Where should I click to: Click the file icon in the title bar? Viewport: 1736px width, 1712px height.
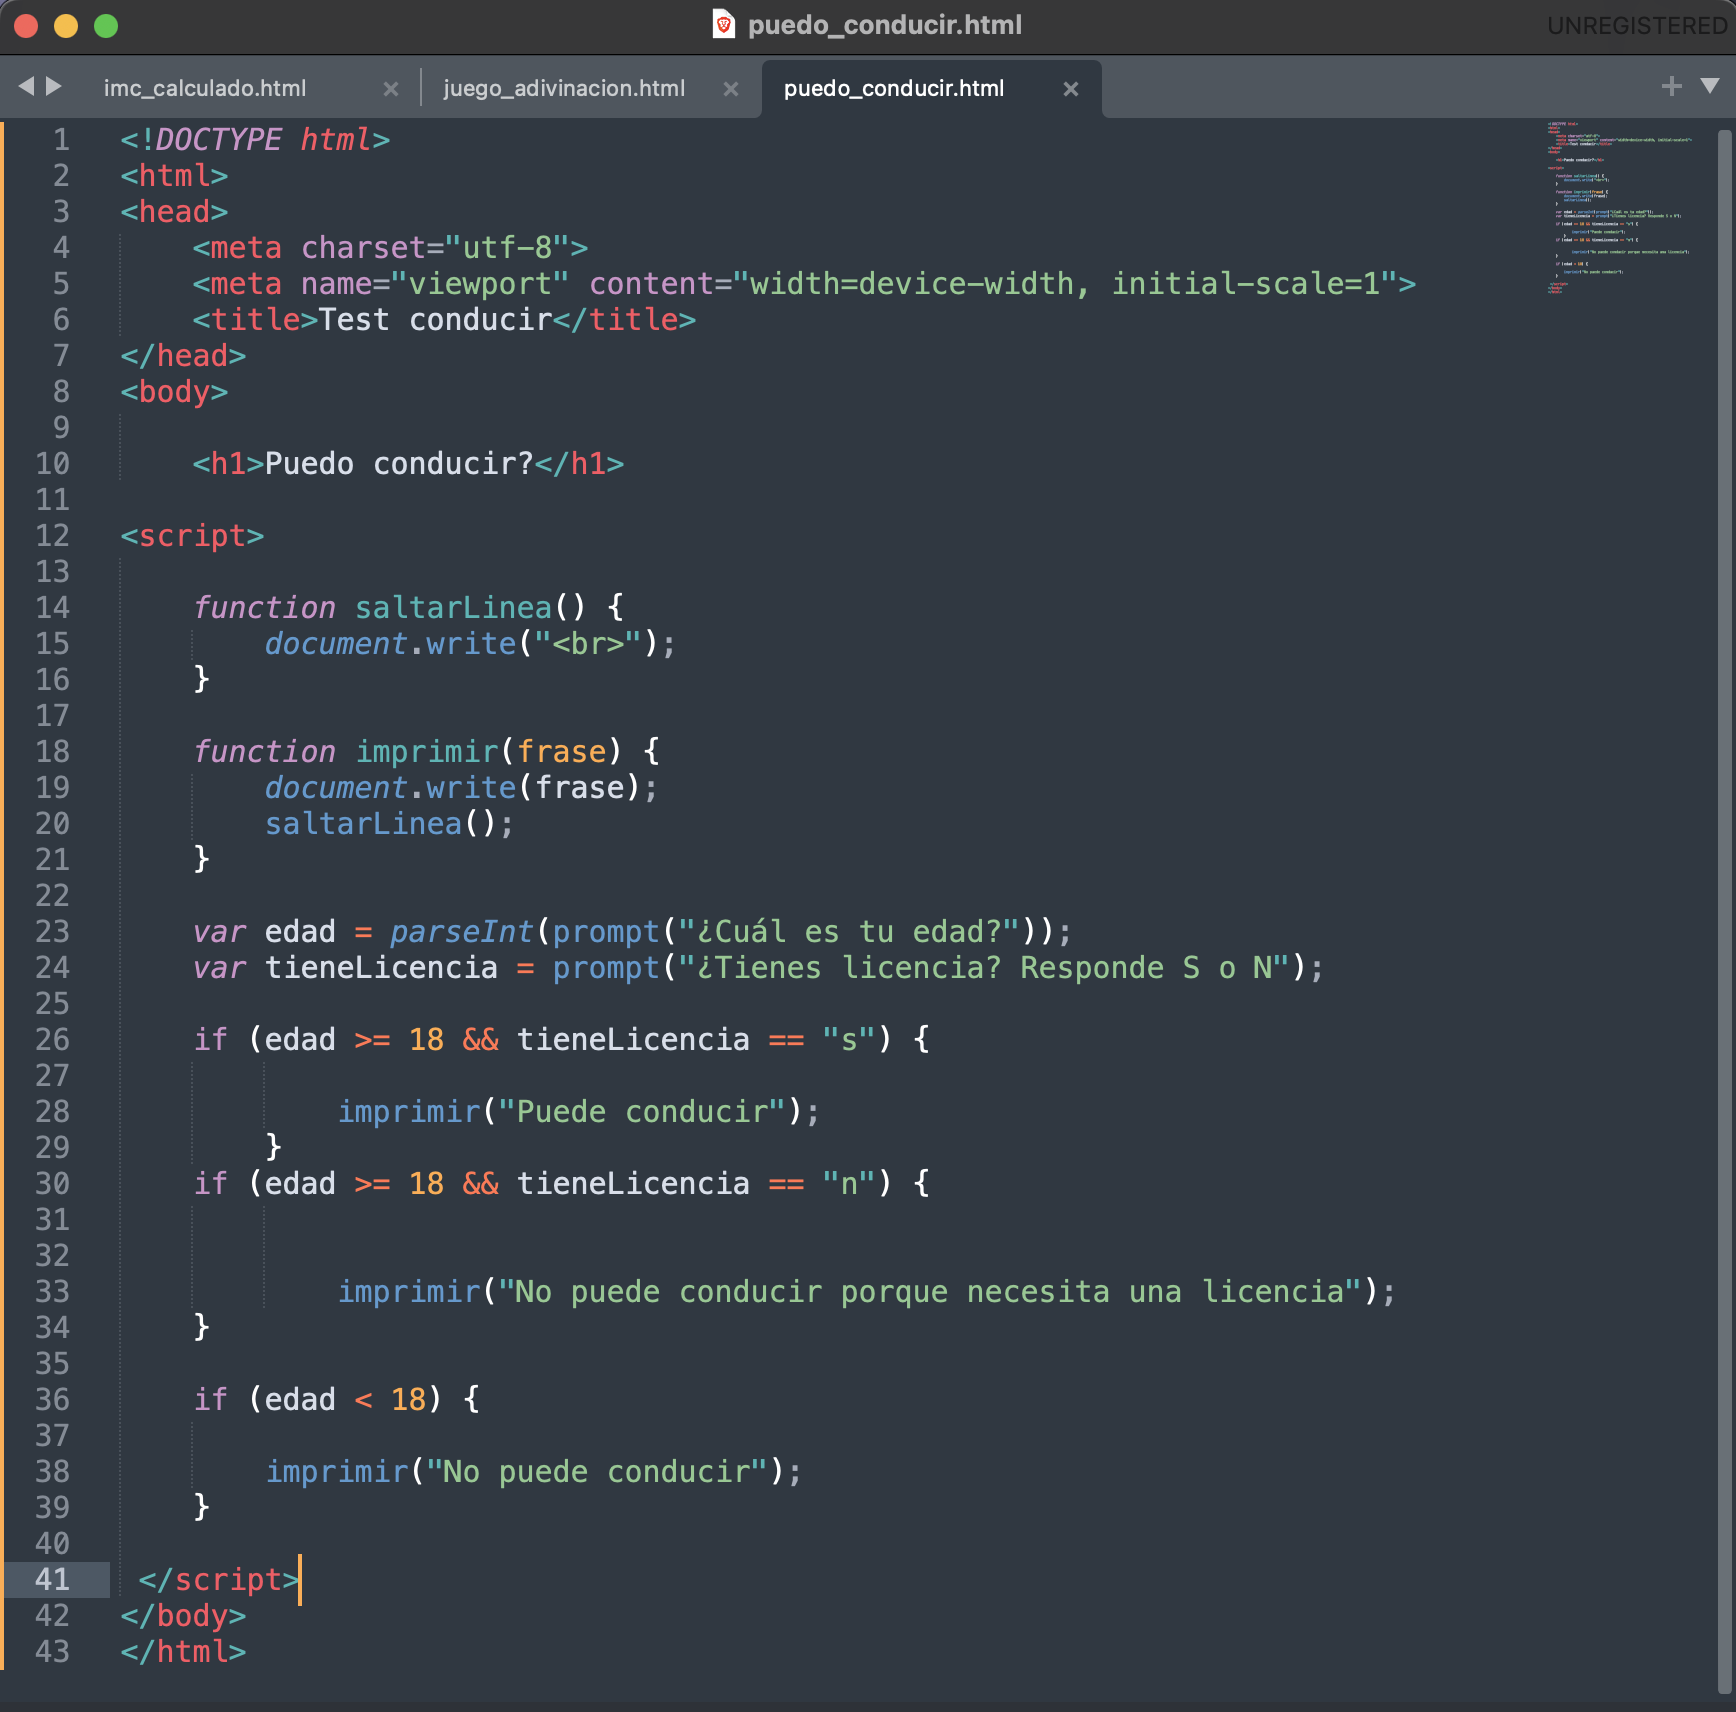[x=724, y=24]
